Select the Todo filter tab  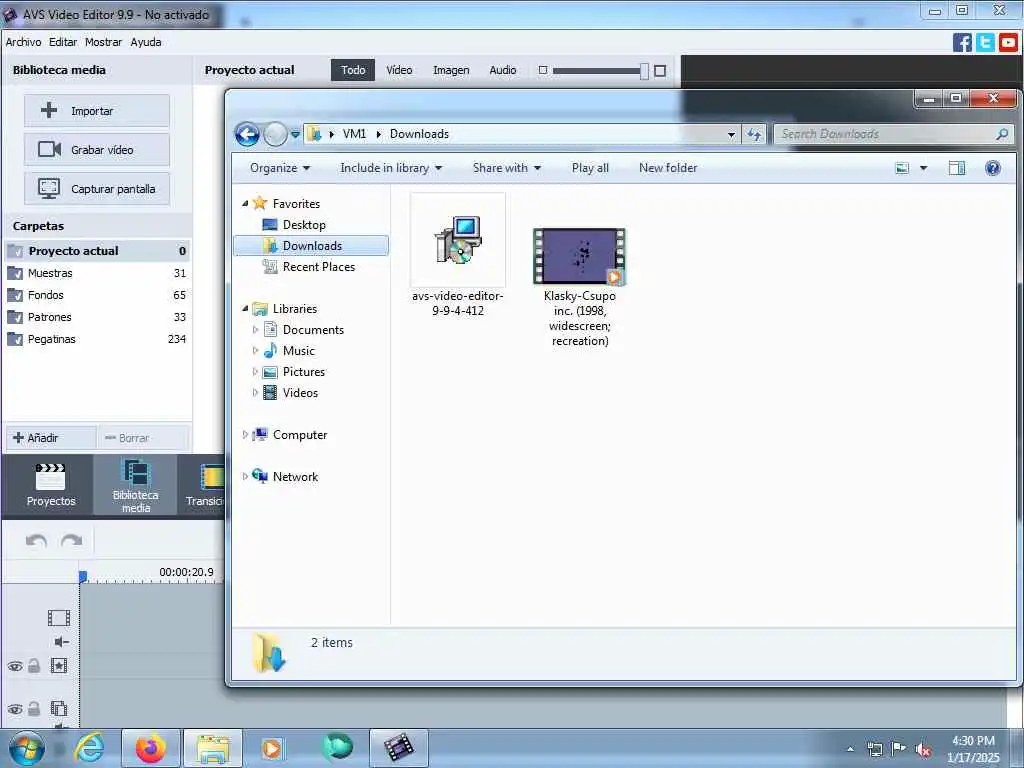point(353,70)
